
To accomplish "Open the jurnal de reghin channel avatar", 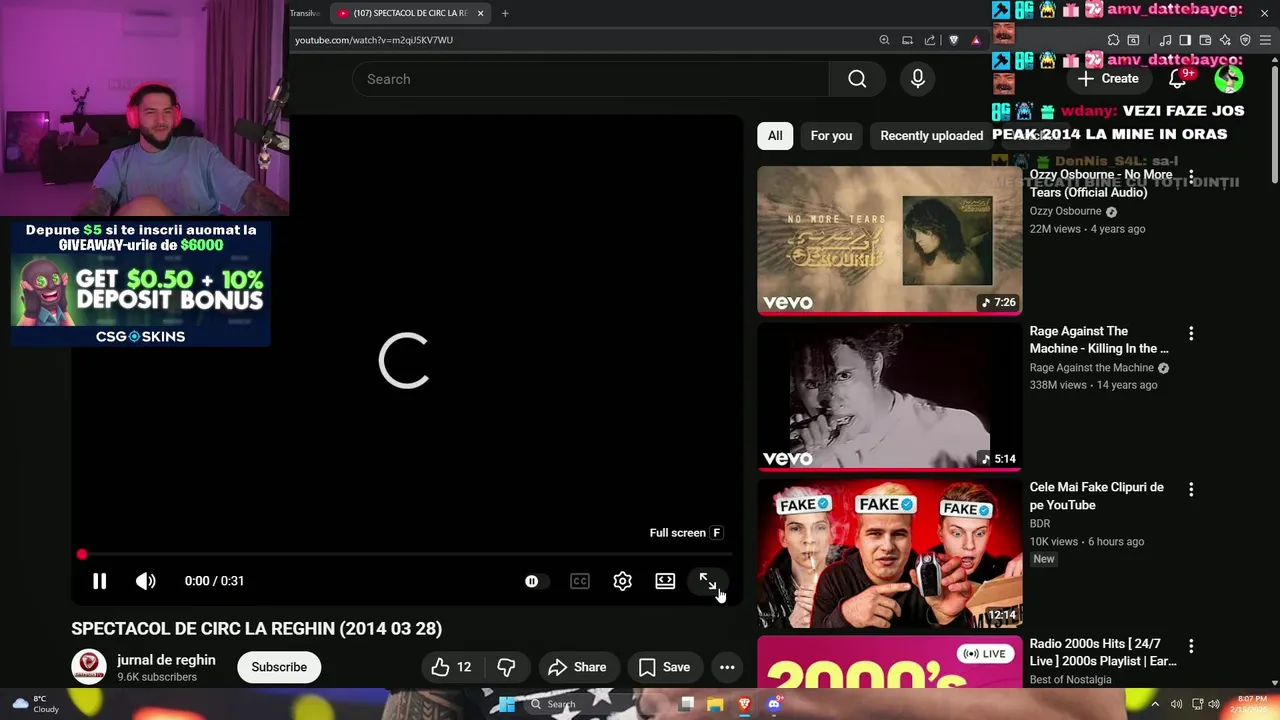I will click(89, 667).
